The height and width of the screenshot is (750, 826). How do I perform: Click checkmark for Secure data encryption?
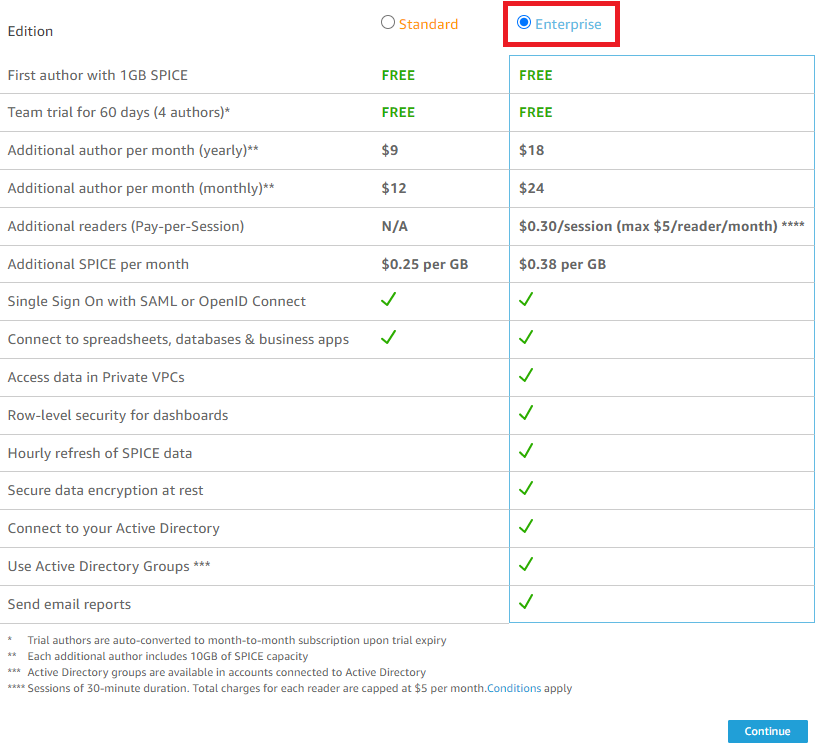click(526, 488)
